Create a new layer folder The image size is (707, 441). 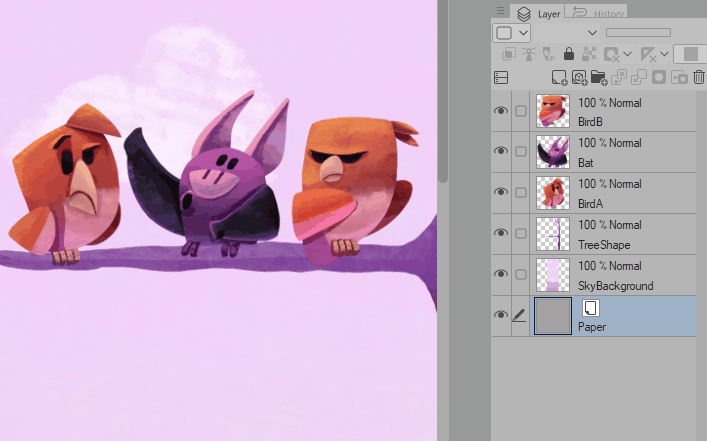pyautogui.click(x=598, y=77)
